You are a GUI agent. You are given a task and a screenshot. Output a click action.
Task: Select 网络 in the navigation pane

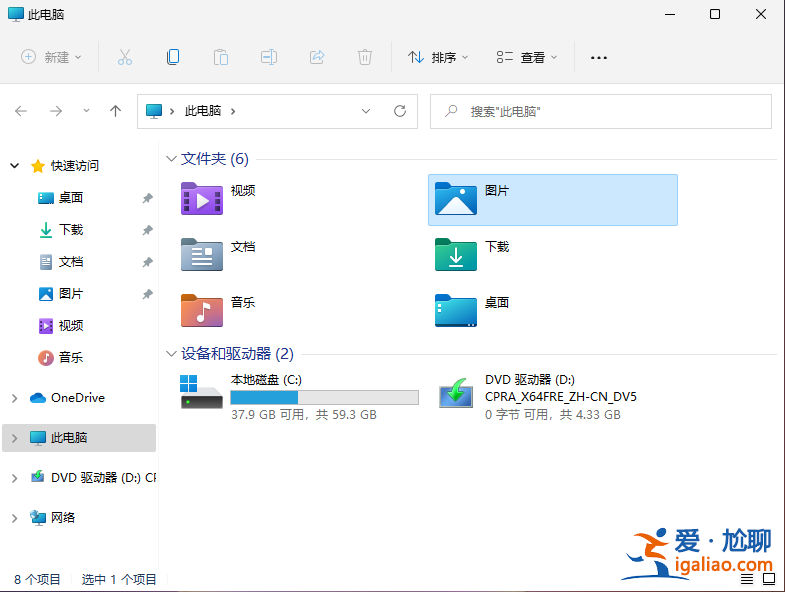(x=63, y=517)
